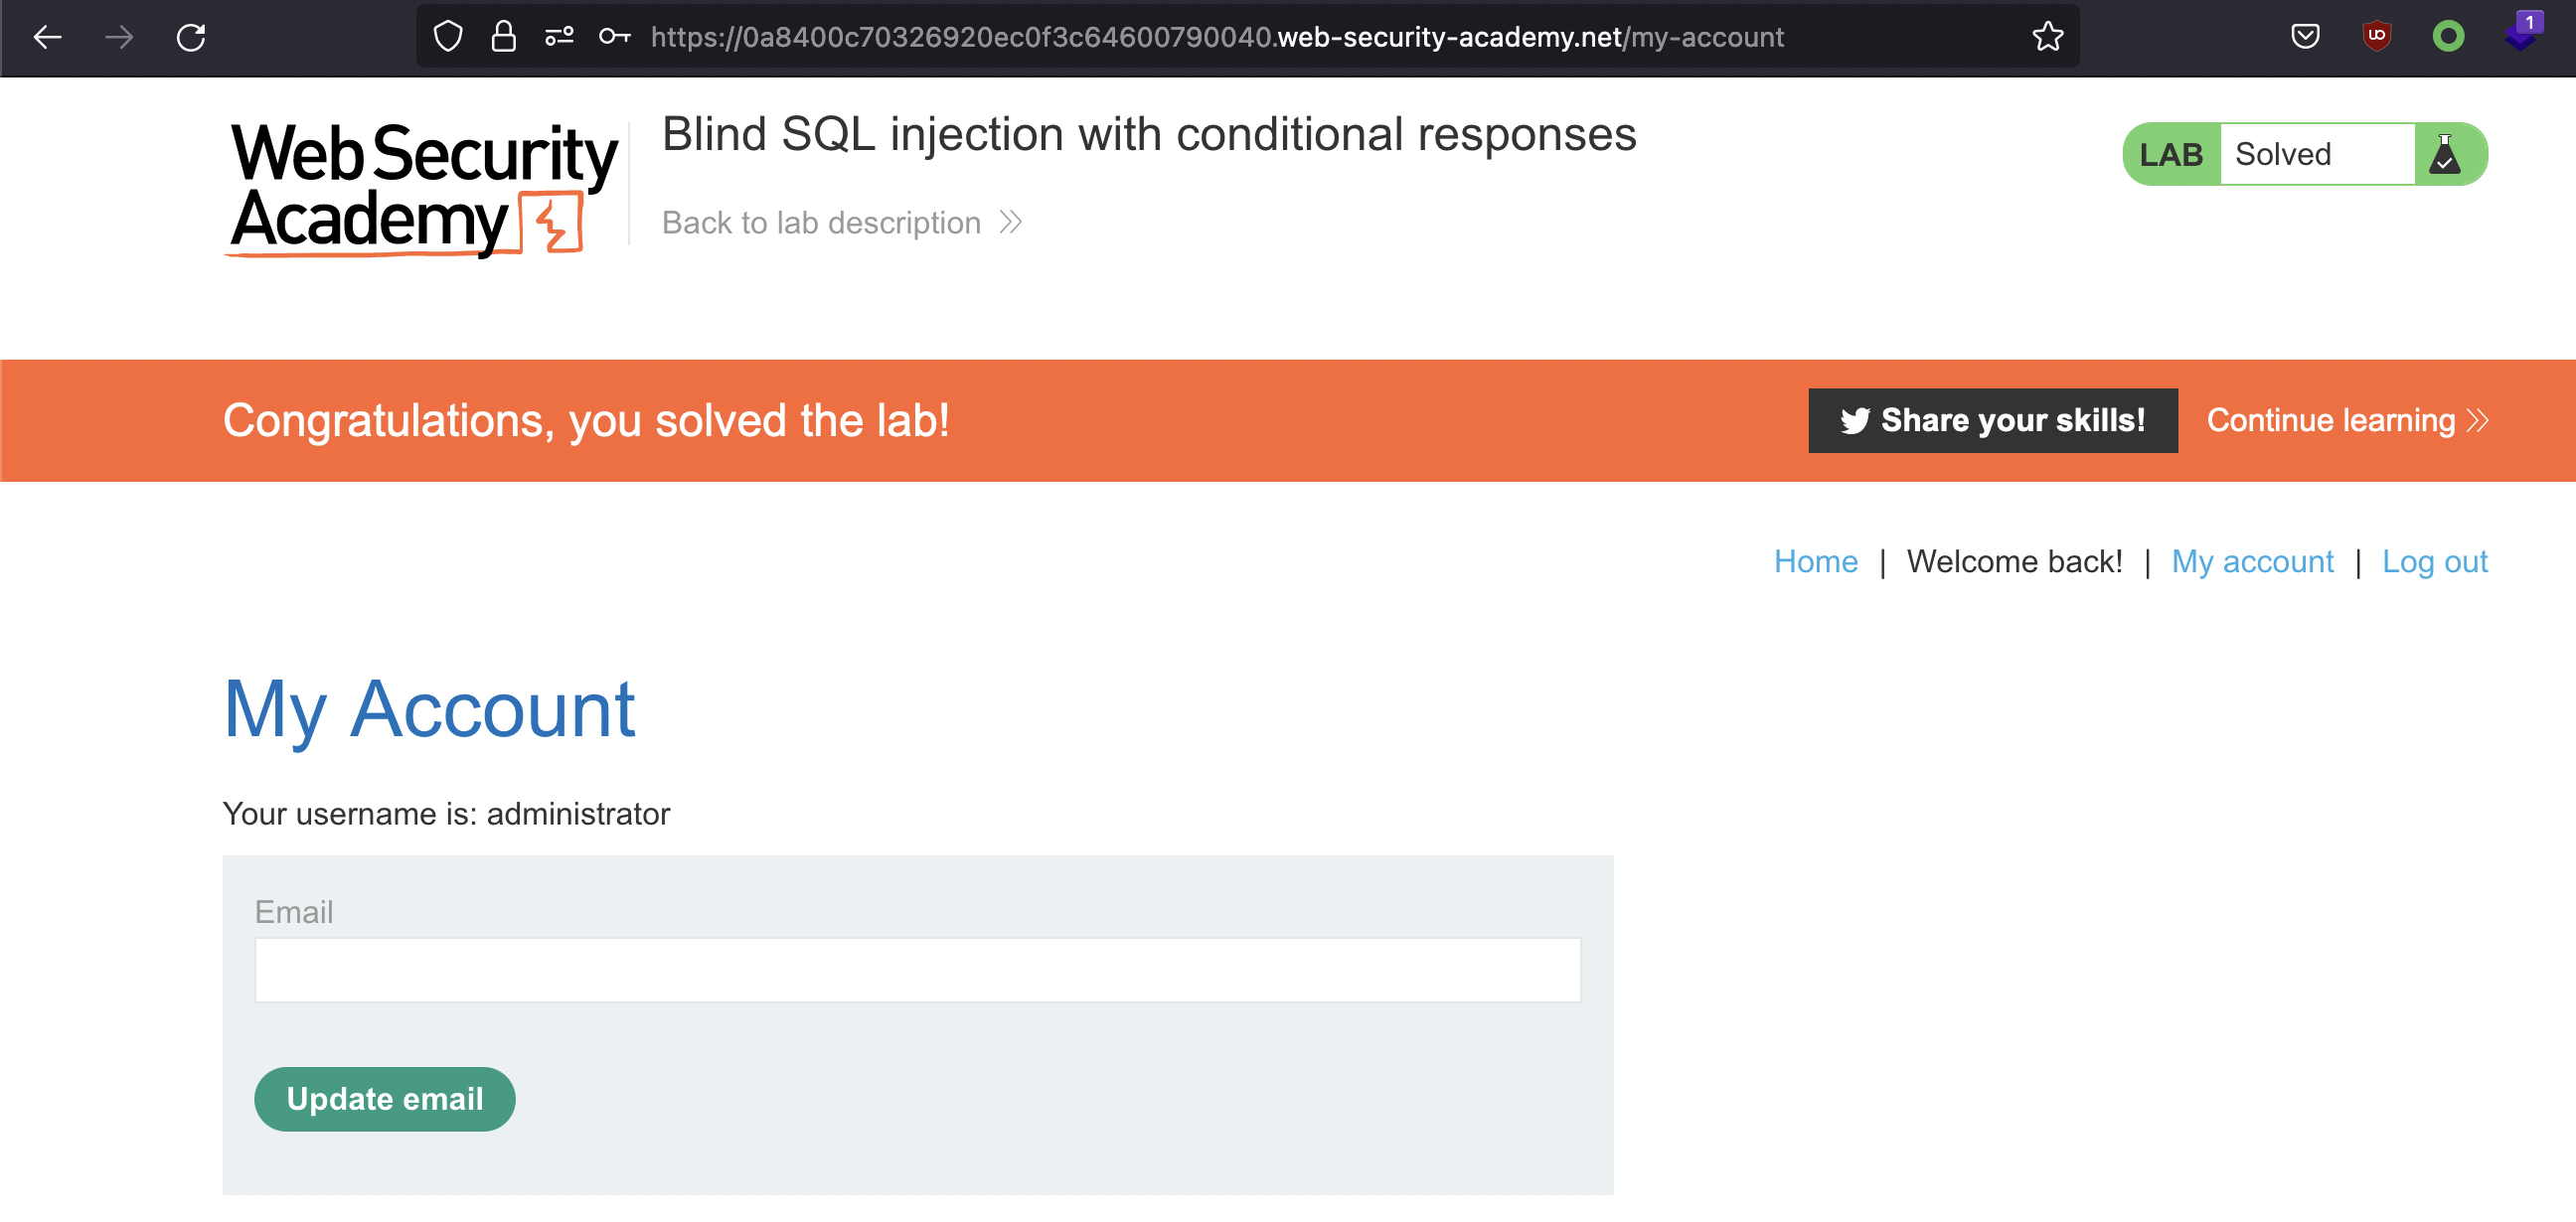Screen dimensions: 2576x1222
Task: Click the padlock site security icon
Action: click(x=503, y=37)
